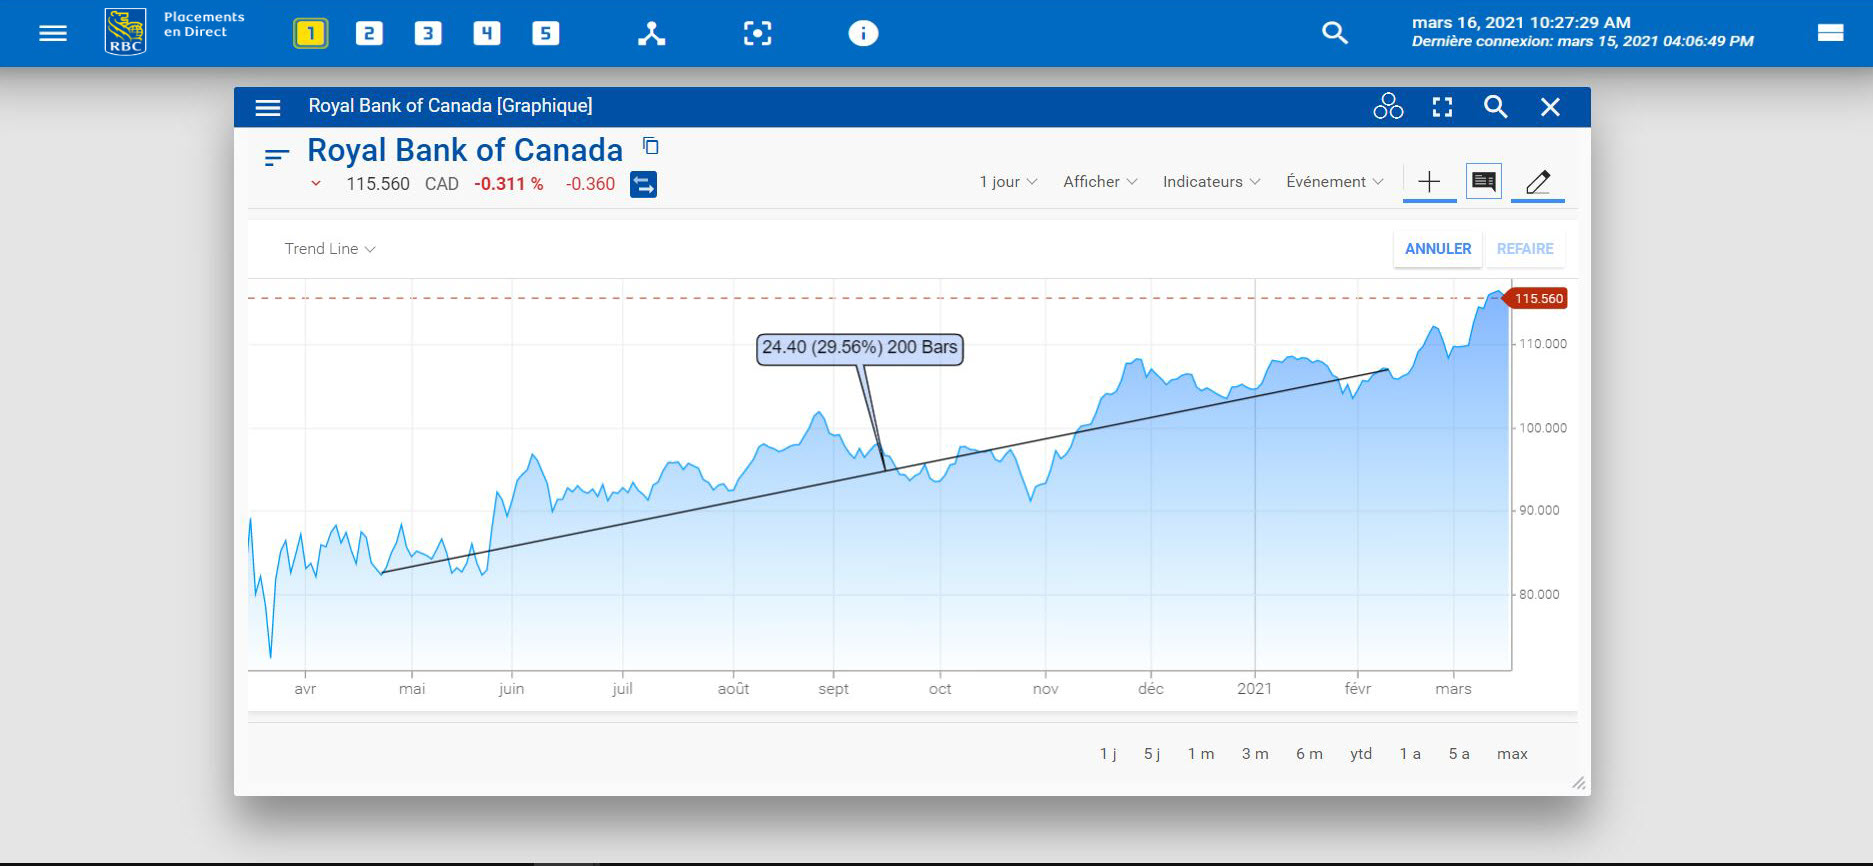Select the 3 m time range
The image size is (1873, 866).
(1255, 754)
